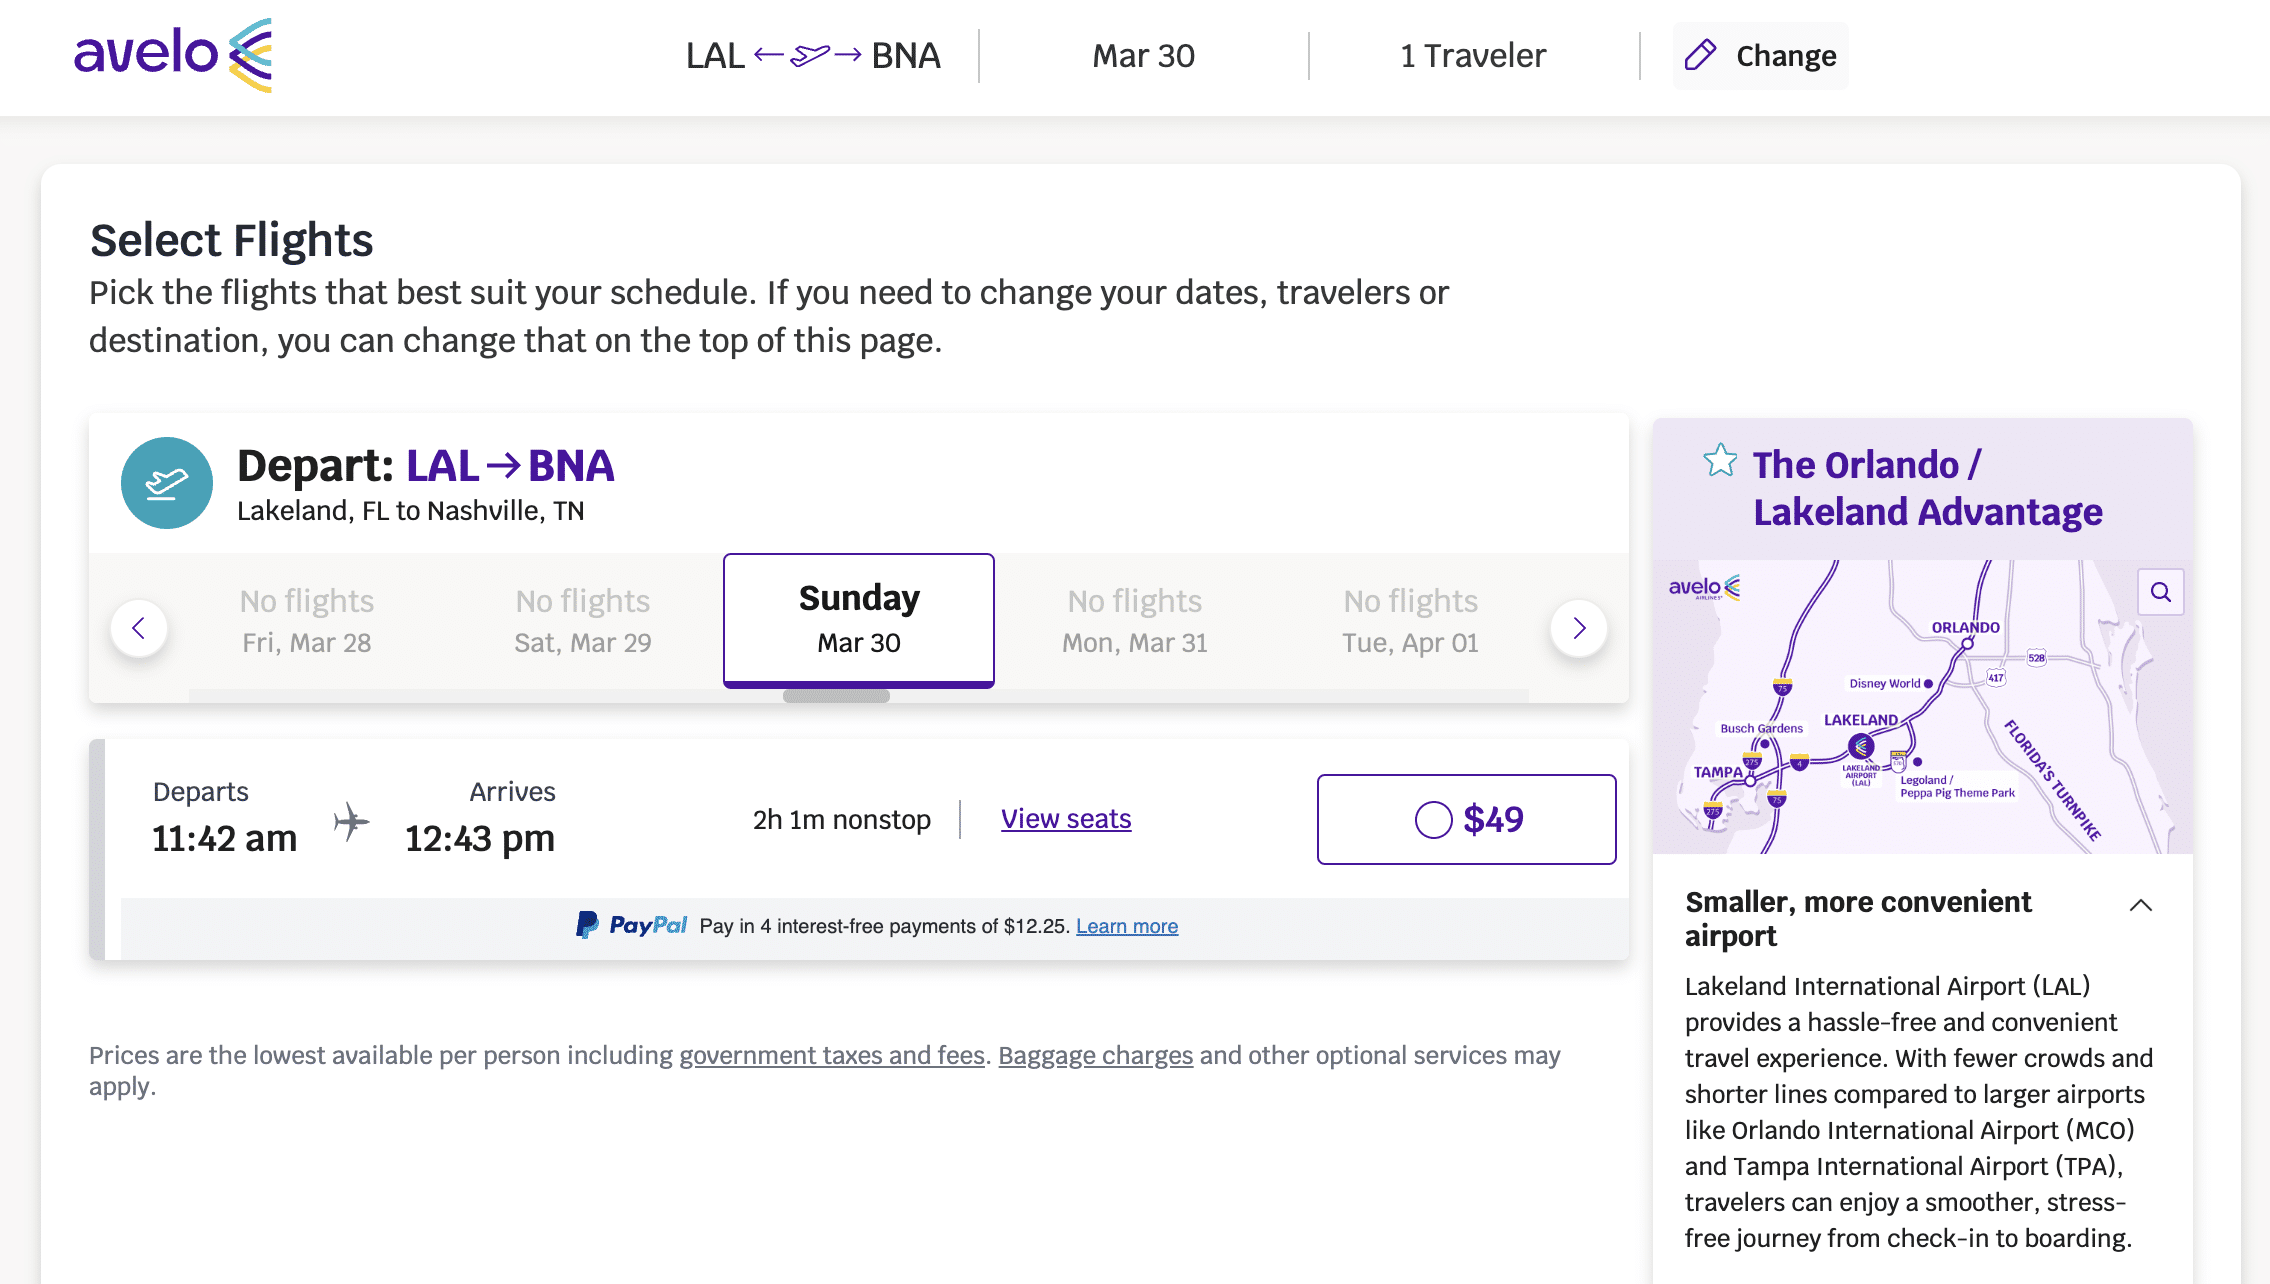Viewport: 2270px width, 1284px height.
Task: Click the pencil icon next to Change
Action: point(1700,55)
